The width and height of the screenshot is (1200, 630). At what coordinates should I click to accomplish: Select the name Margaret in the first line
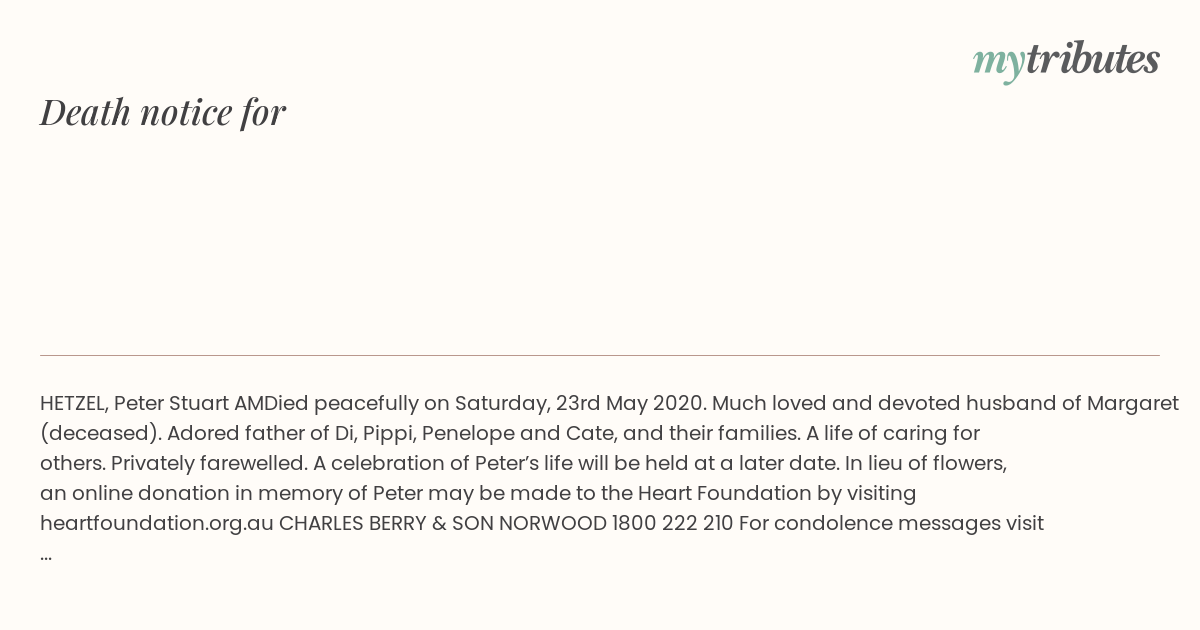tap(1133, 403)
